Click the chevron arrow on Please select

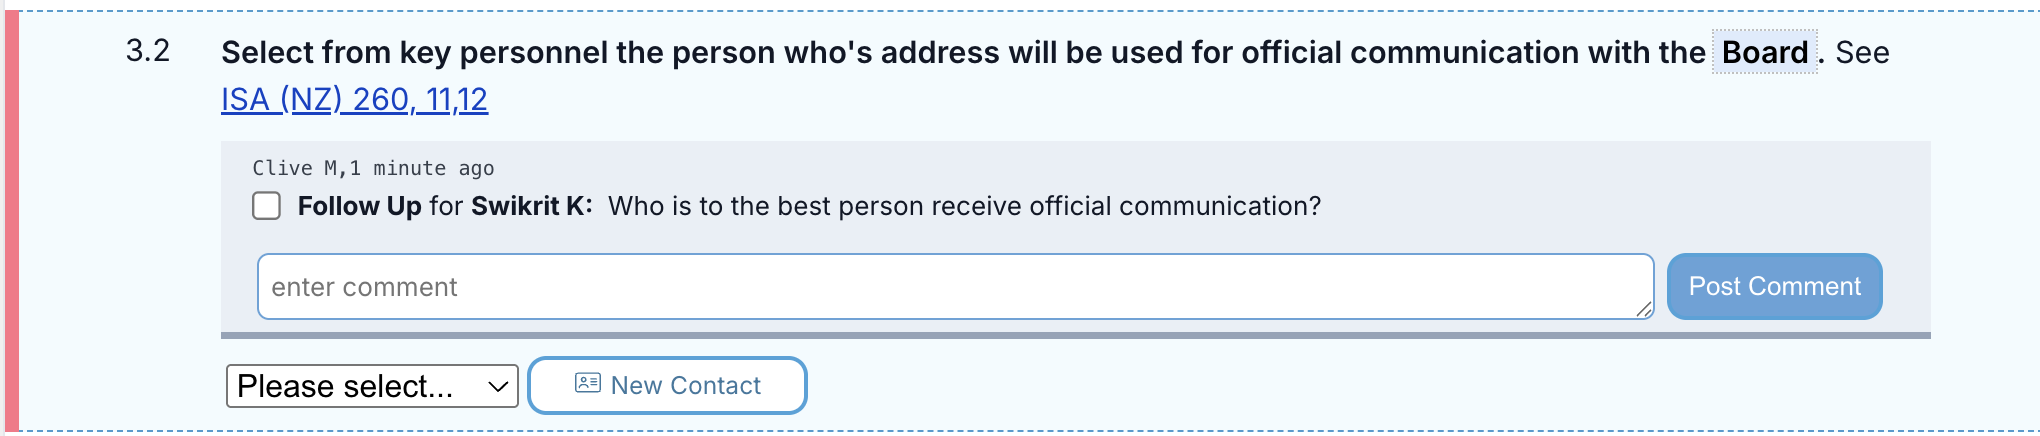[498, 387]
